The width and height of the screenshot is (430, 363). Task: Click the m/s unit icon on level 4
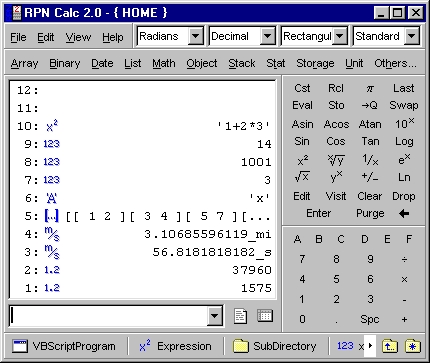tap(52, 234)
